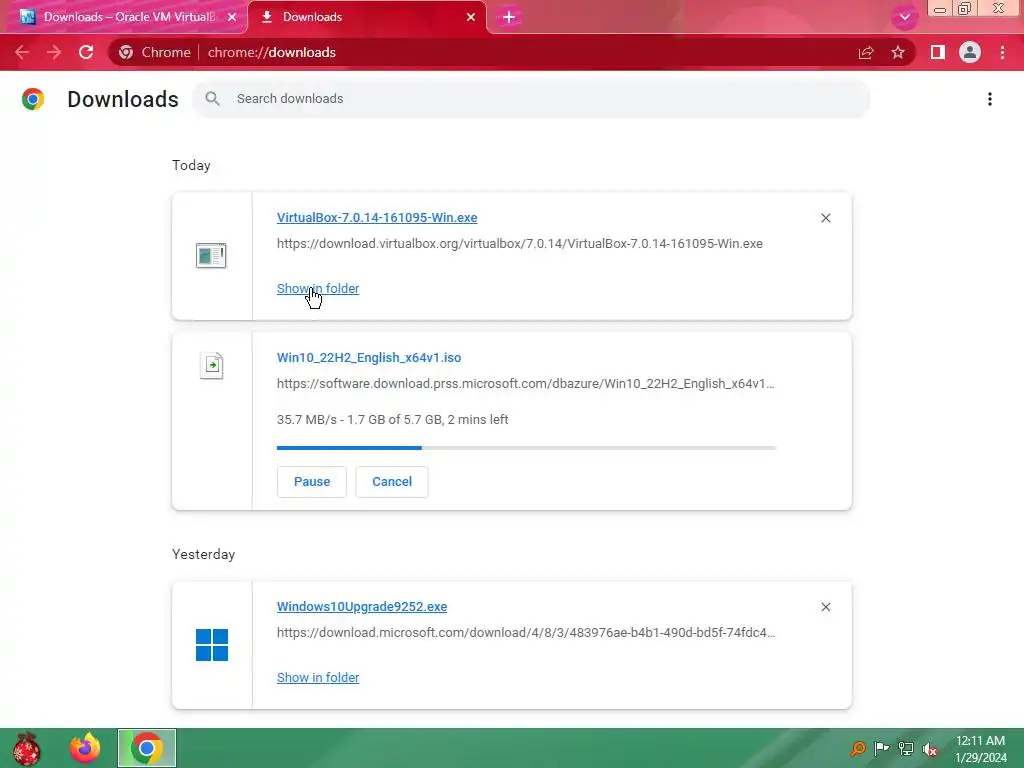Open the Action Center flag tray icon
1024x768 pixels.
tap(882, 748)
